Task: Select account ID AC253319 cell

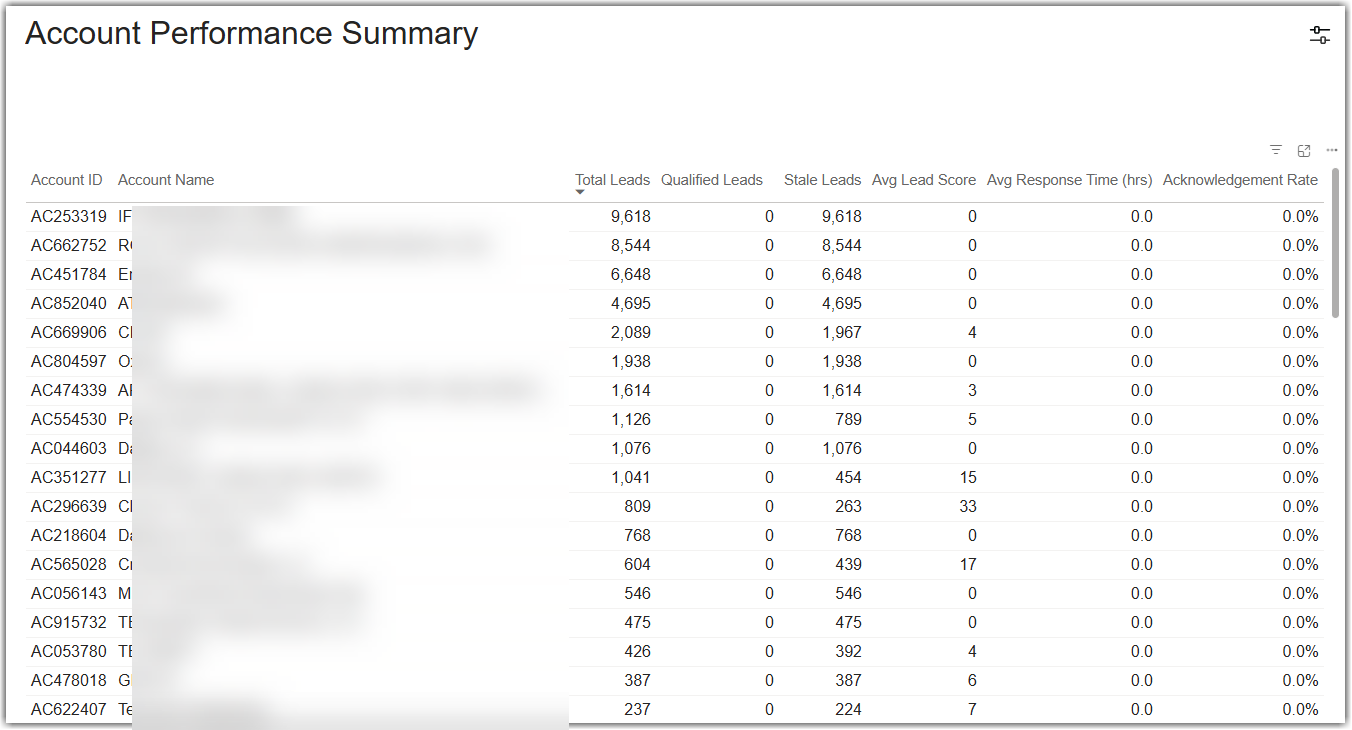Action: (x=69, y=217)
